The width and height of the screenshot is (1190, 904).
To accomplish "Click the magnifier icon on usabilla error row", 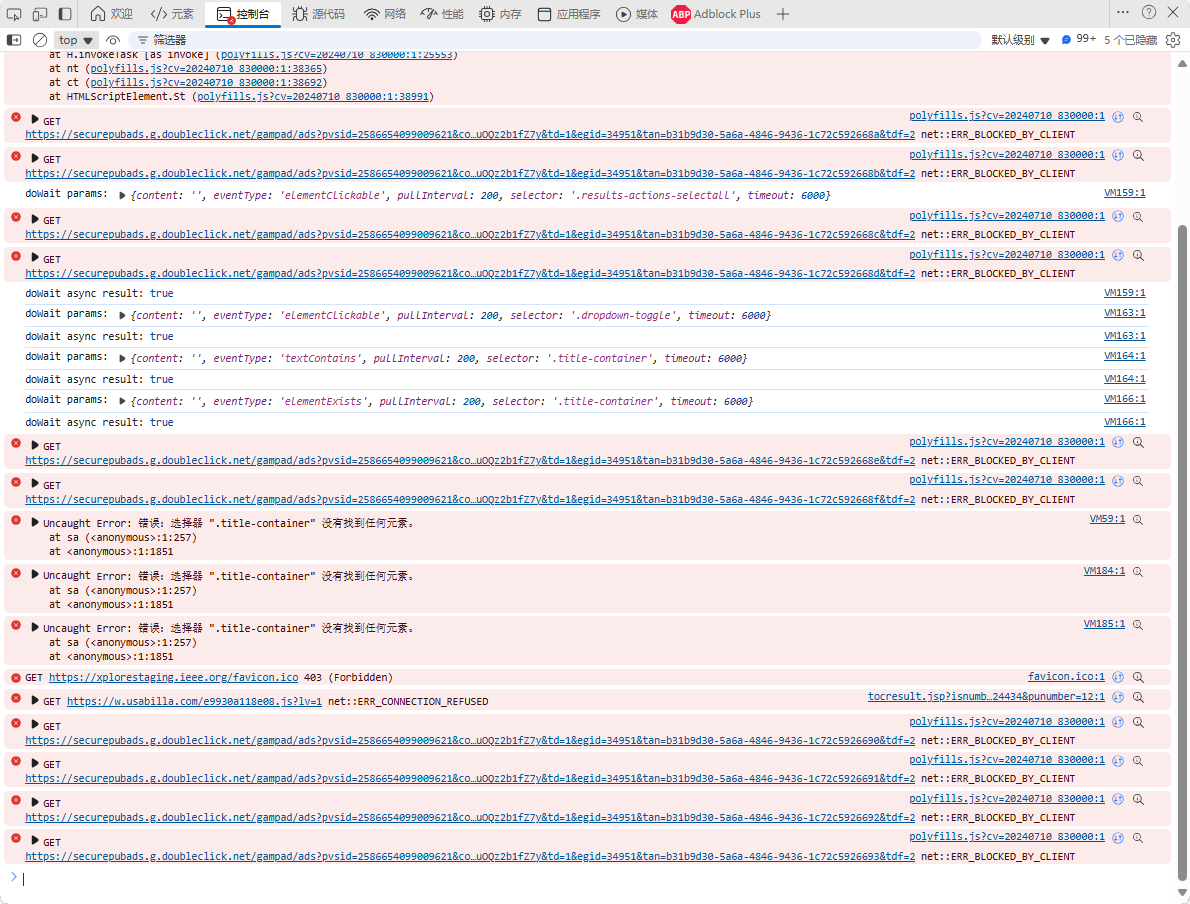I will pyautogui.click(x=1138, y=697).
